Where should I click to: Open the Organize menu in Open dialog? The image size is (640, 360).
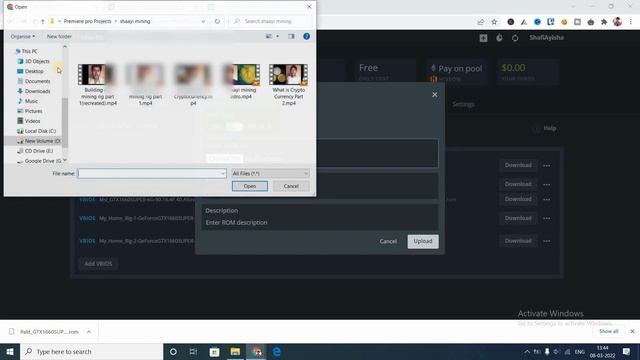22,36
